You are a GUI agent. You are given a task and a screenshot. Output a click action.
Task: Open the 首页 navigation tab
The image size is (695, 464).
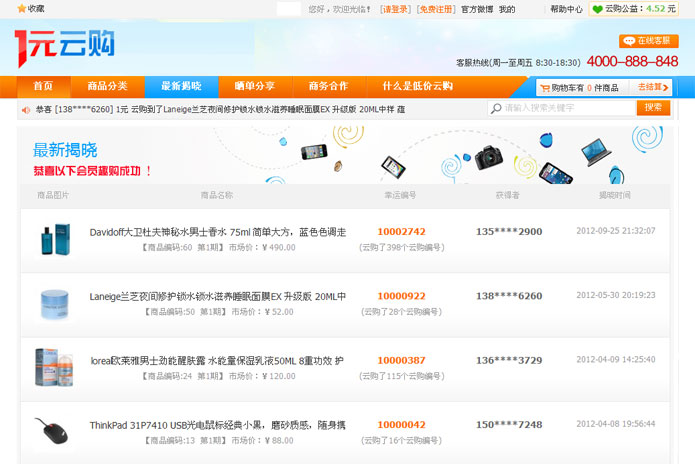point(43,86)
